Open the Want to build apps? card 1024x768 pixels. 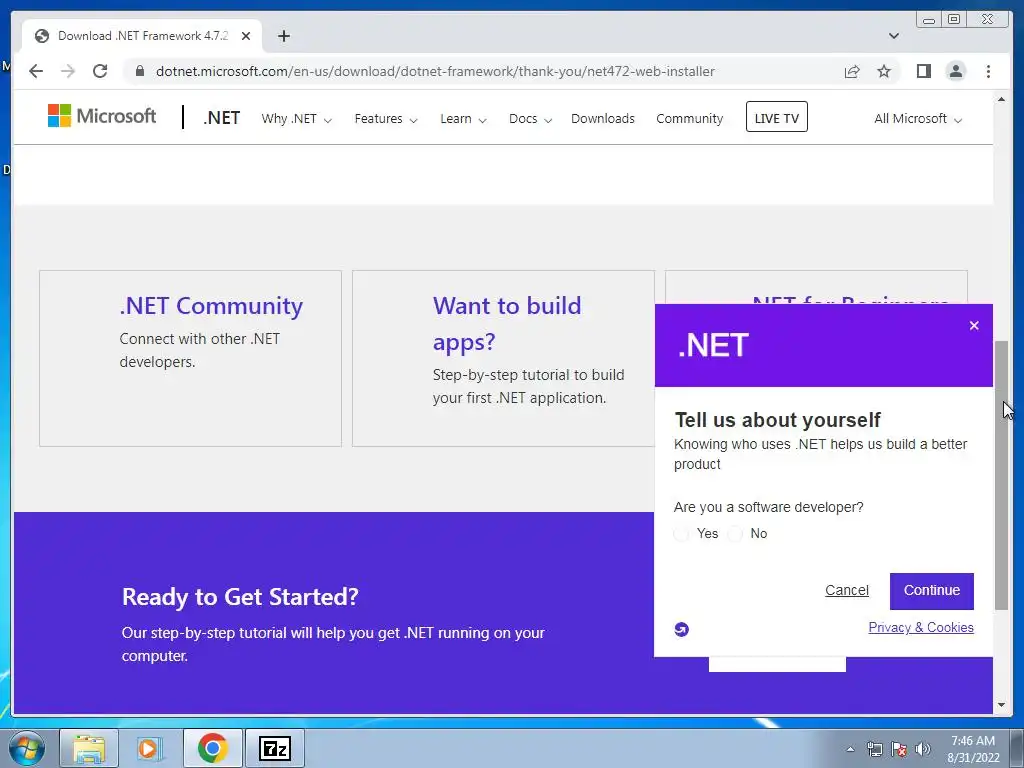point(503,359)
